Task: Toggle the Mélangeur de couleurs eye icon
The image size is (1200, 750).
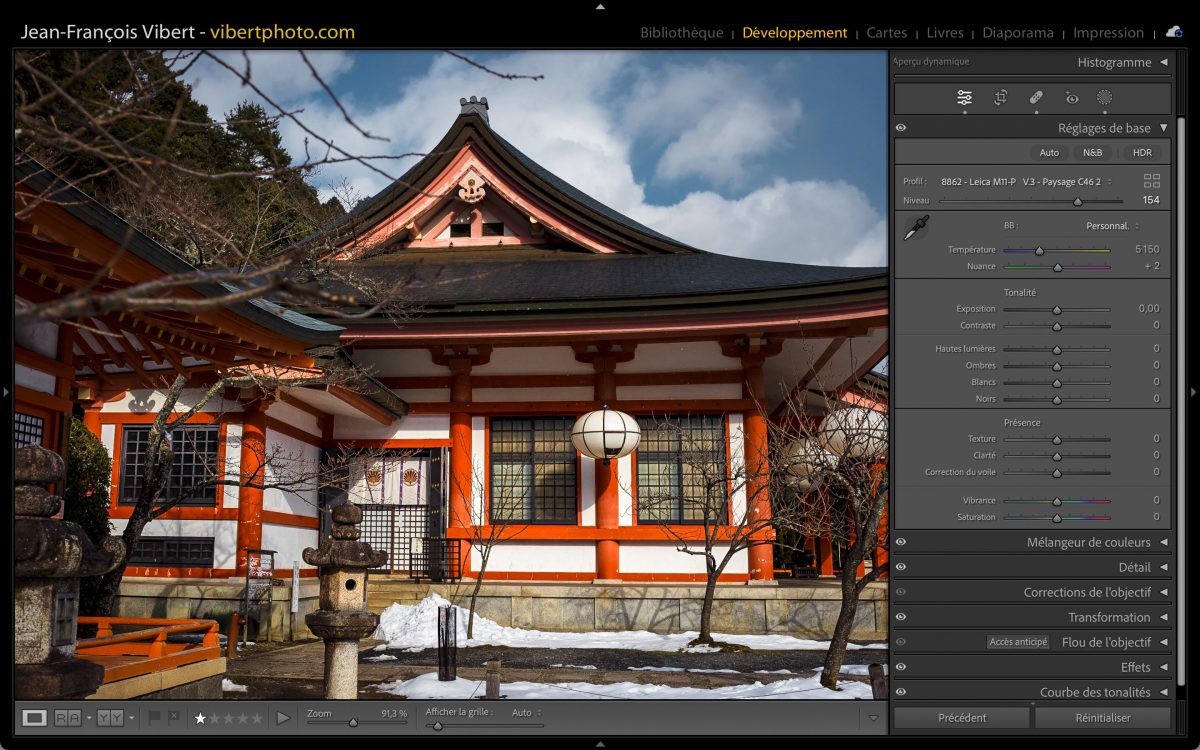Action: (901, 542)
